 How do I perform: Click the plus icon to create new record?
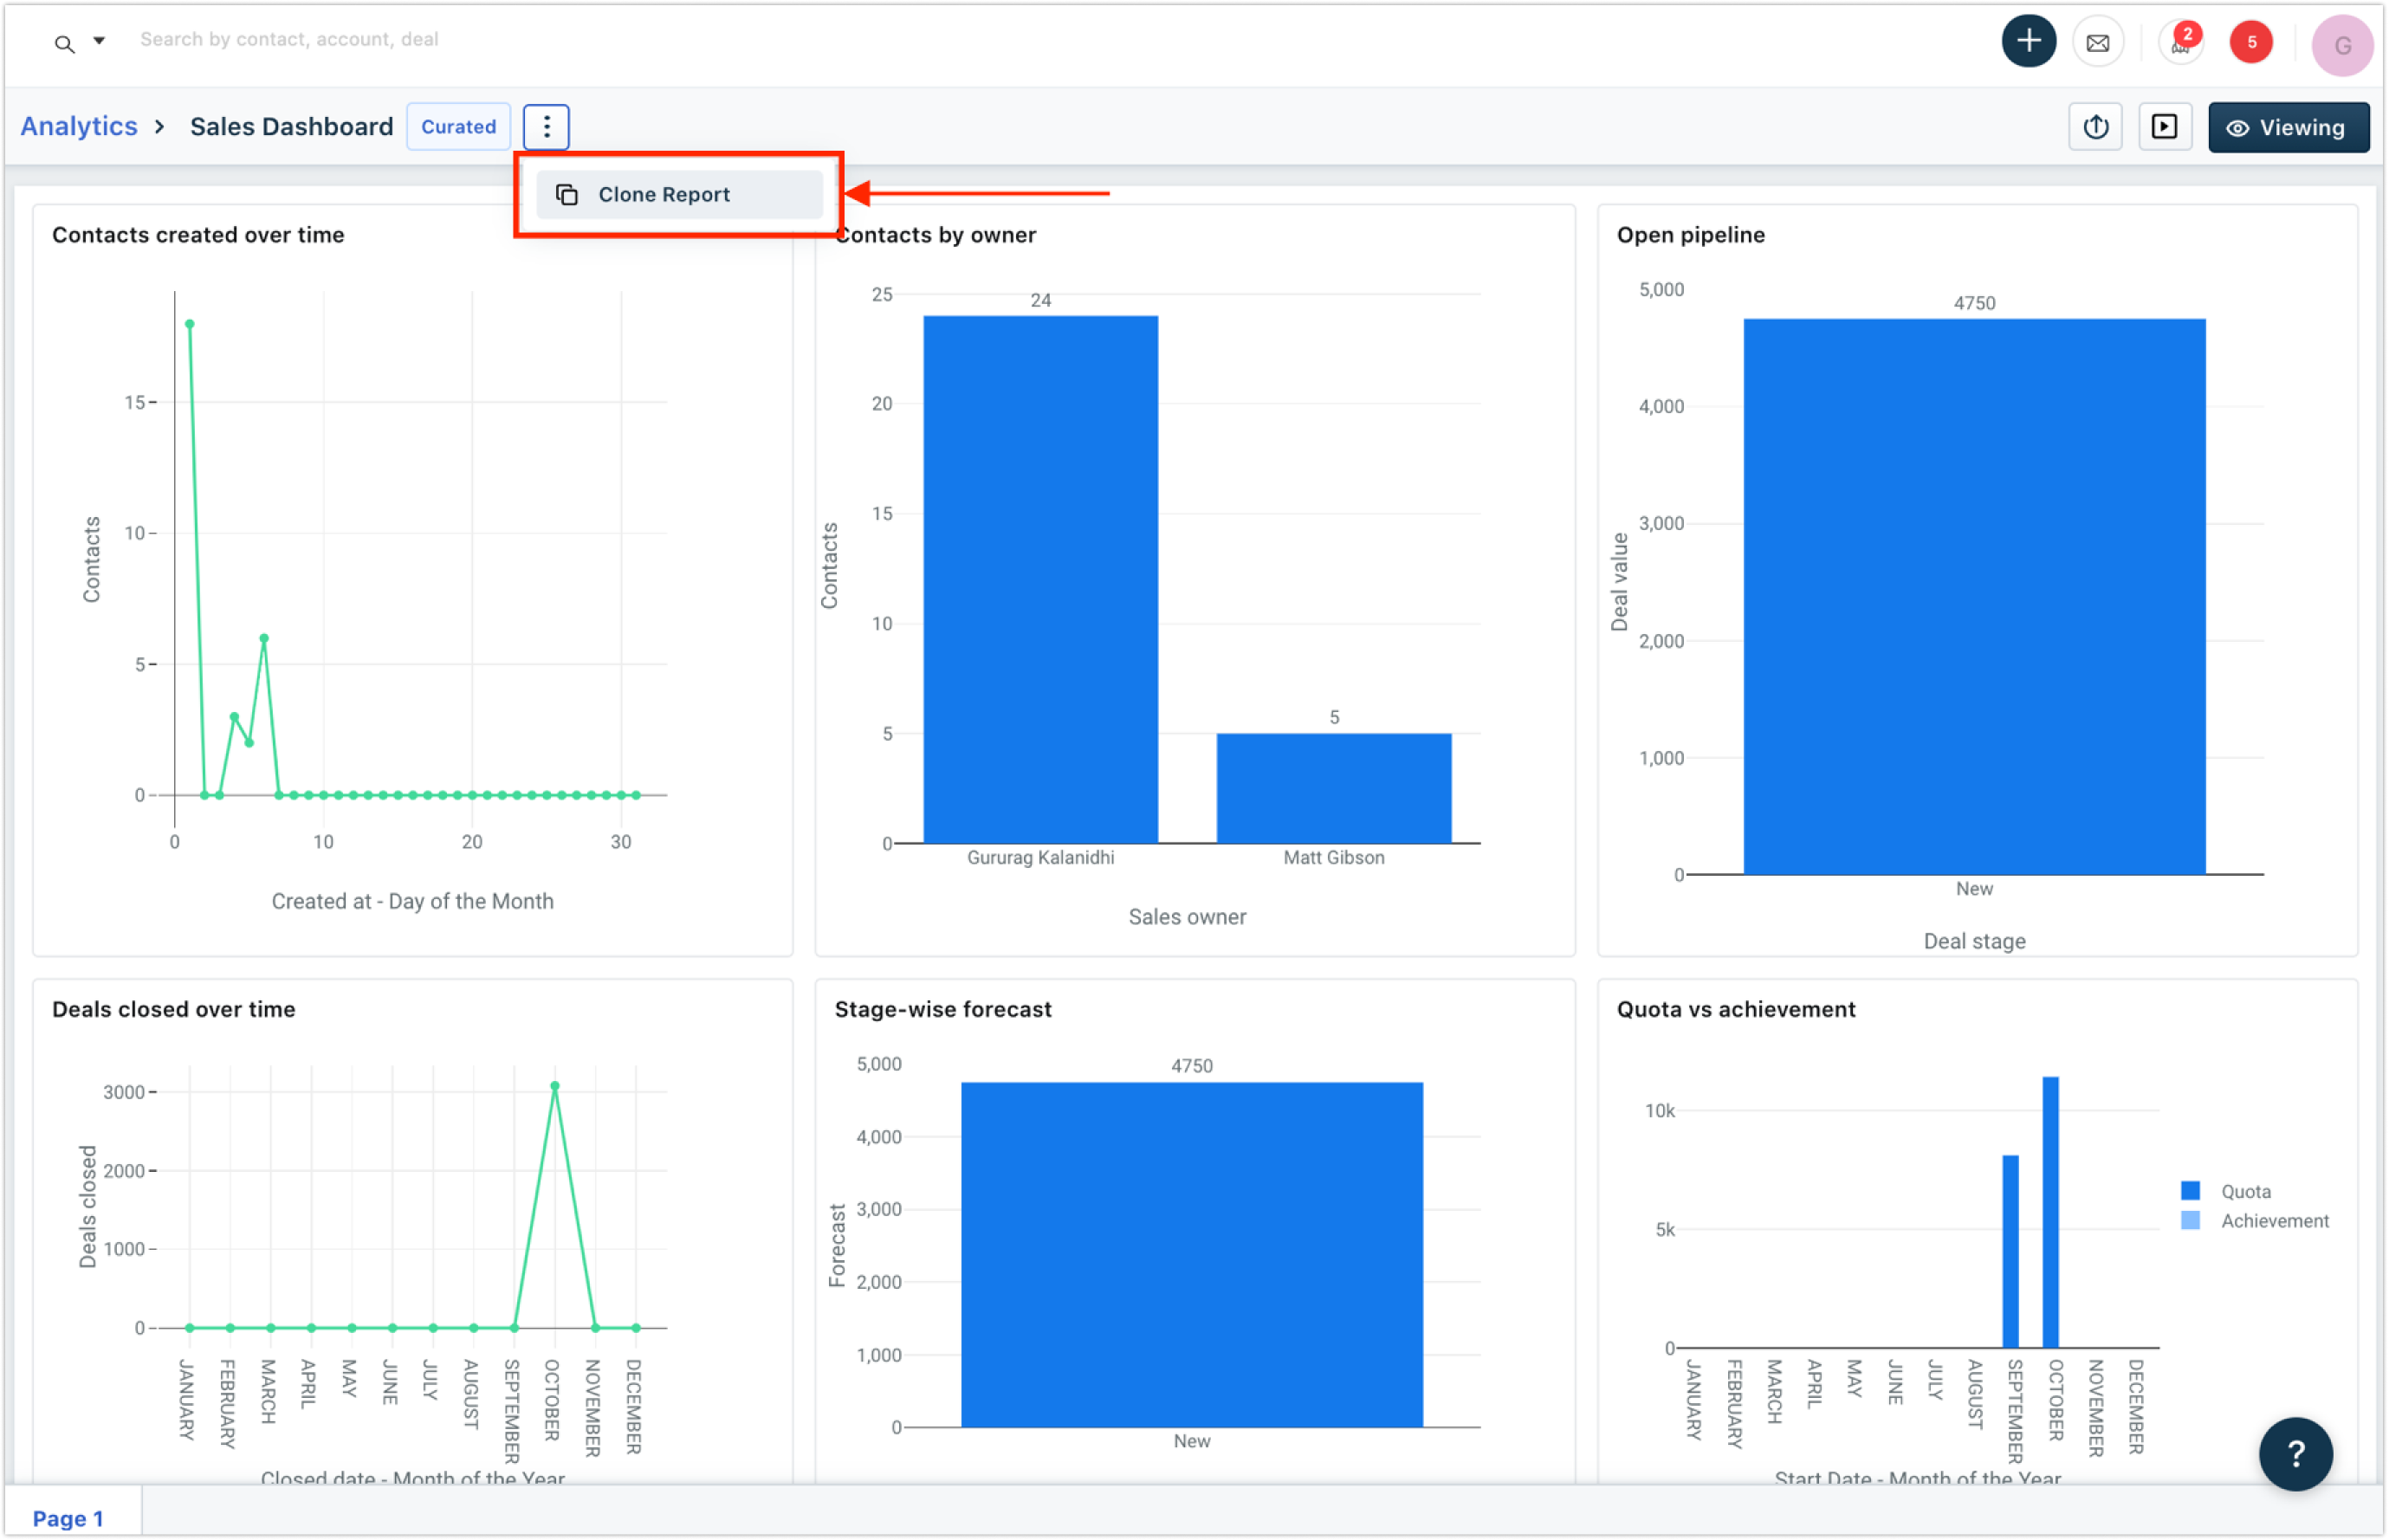point(2028,40)
